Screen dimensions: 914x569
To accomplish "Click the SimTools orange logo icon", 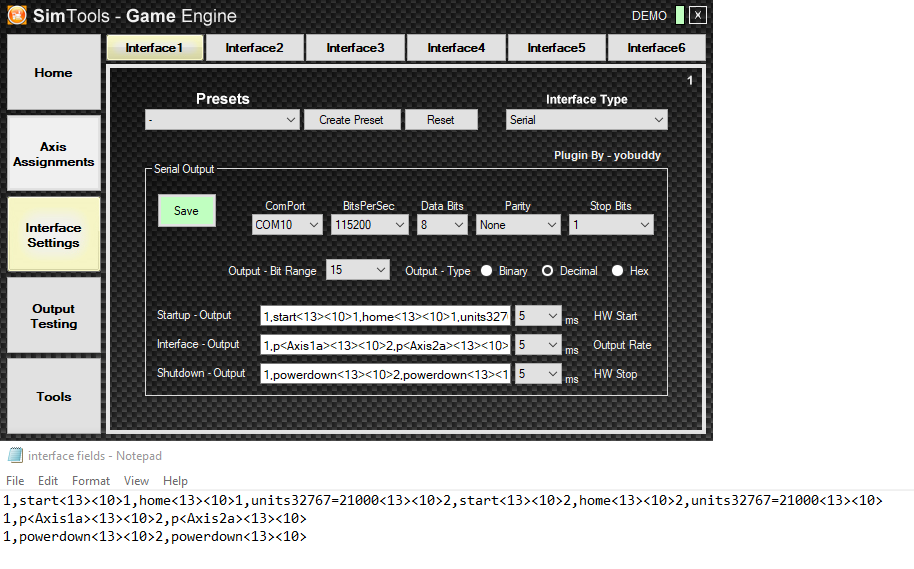I will (x=17, y=16).
